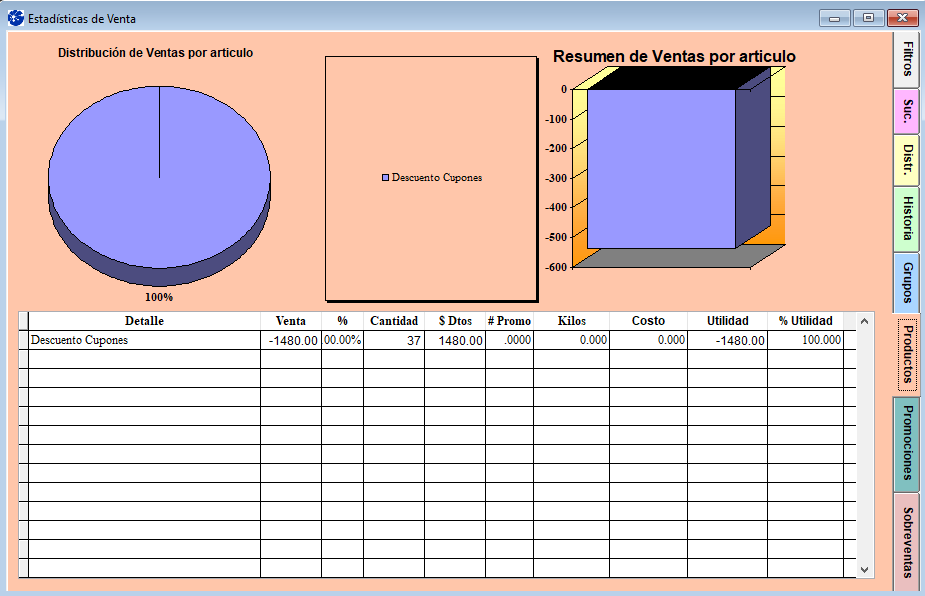Open the Filtros tab
The width and height of the screenshot is (925, 596).
[x=907, y=59]
